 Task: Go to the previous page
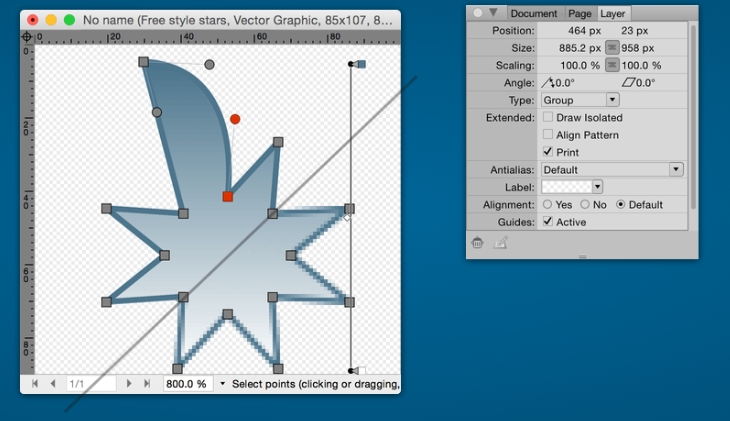click(53, 383)
